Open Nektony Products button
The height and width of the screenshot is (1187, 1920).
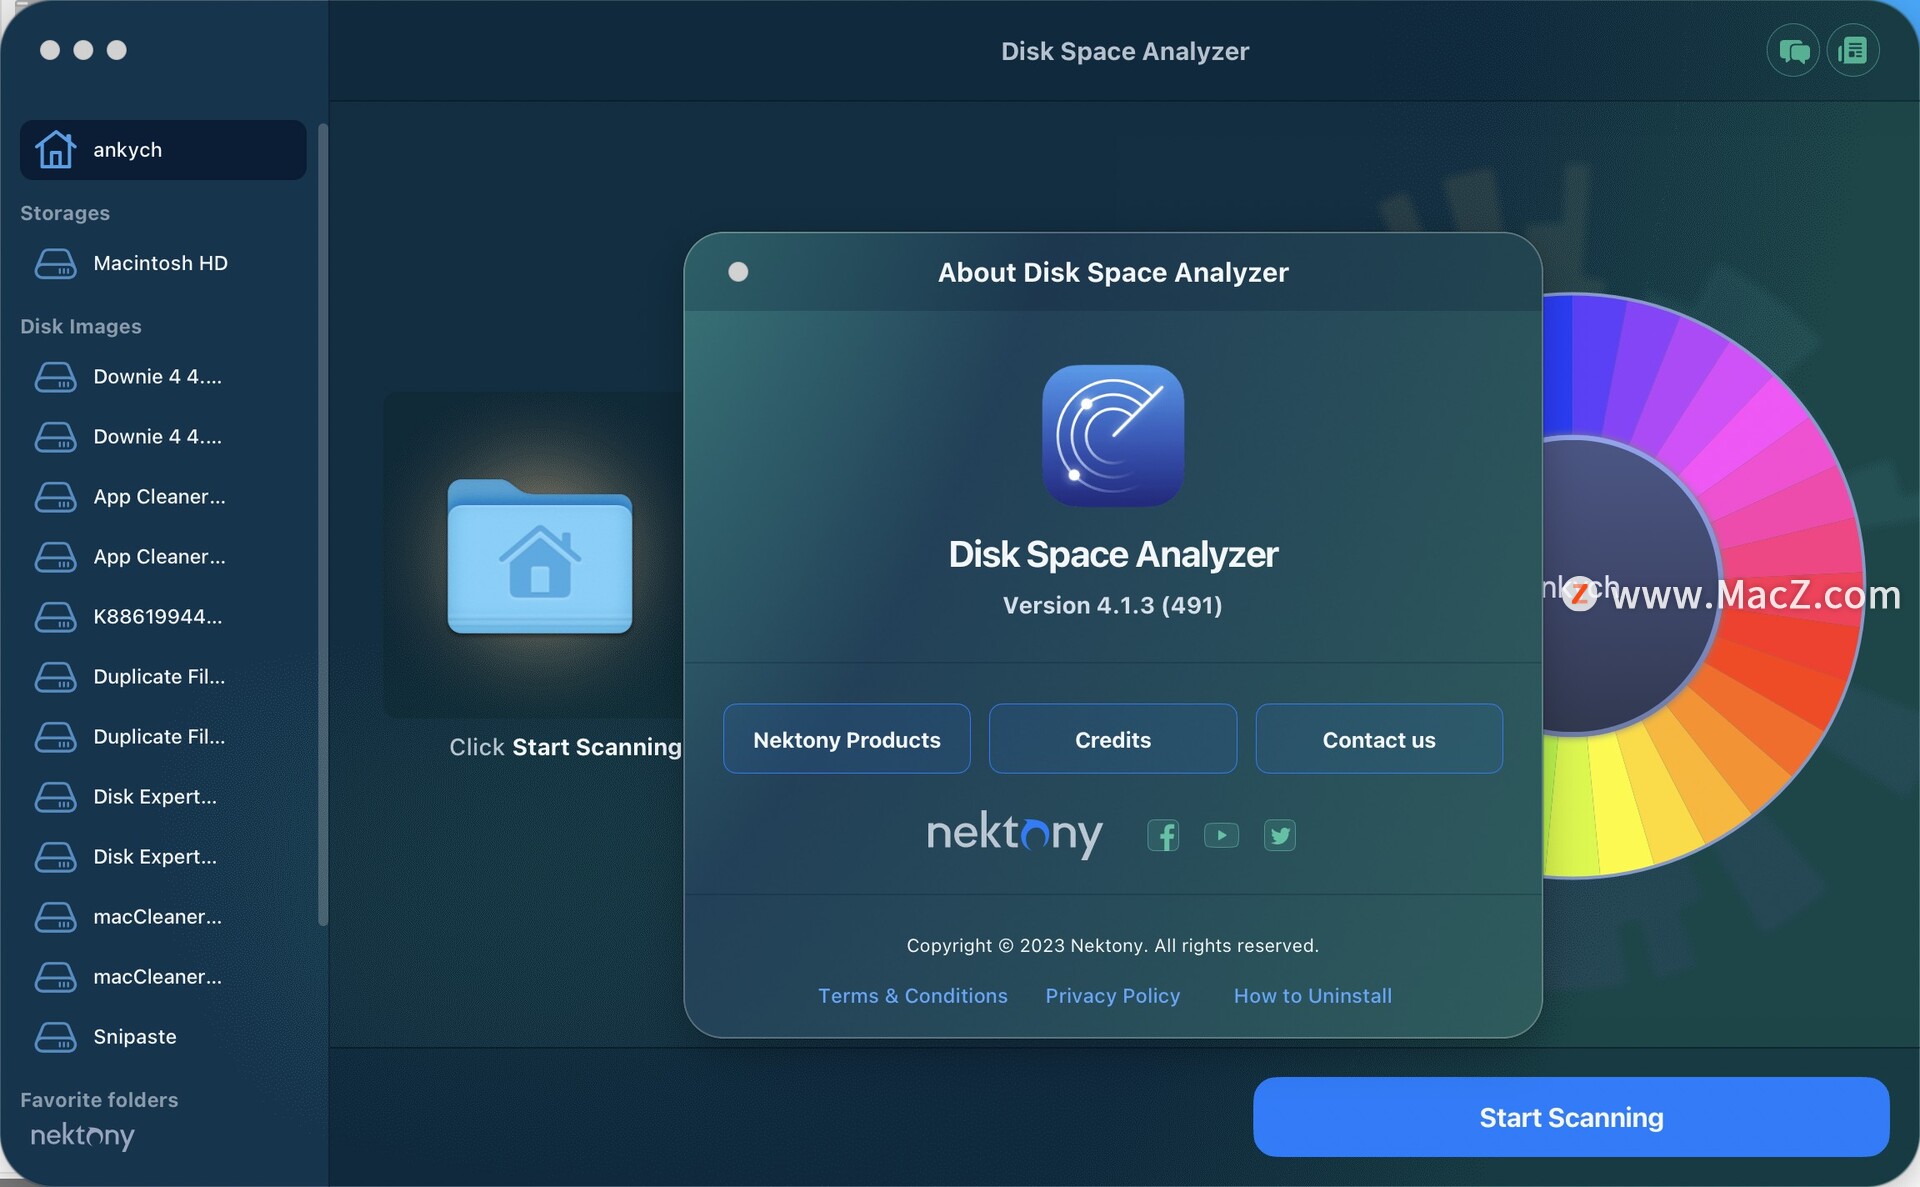pos(847,739)
